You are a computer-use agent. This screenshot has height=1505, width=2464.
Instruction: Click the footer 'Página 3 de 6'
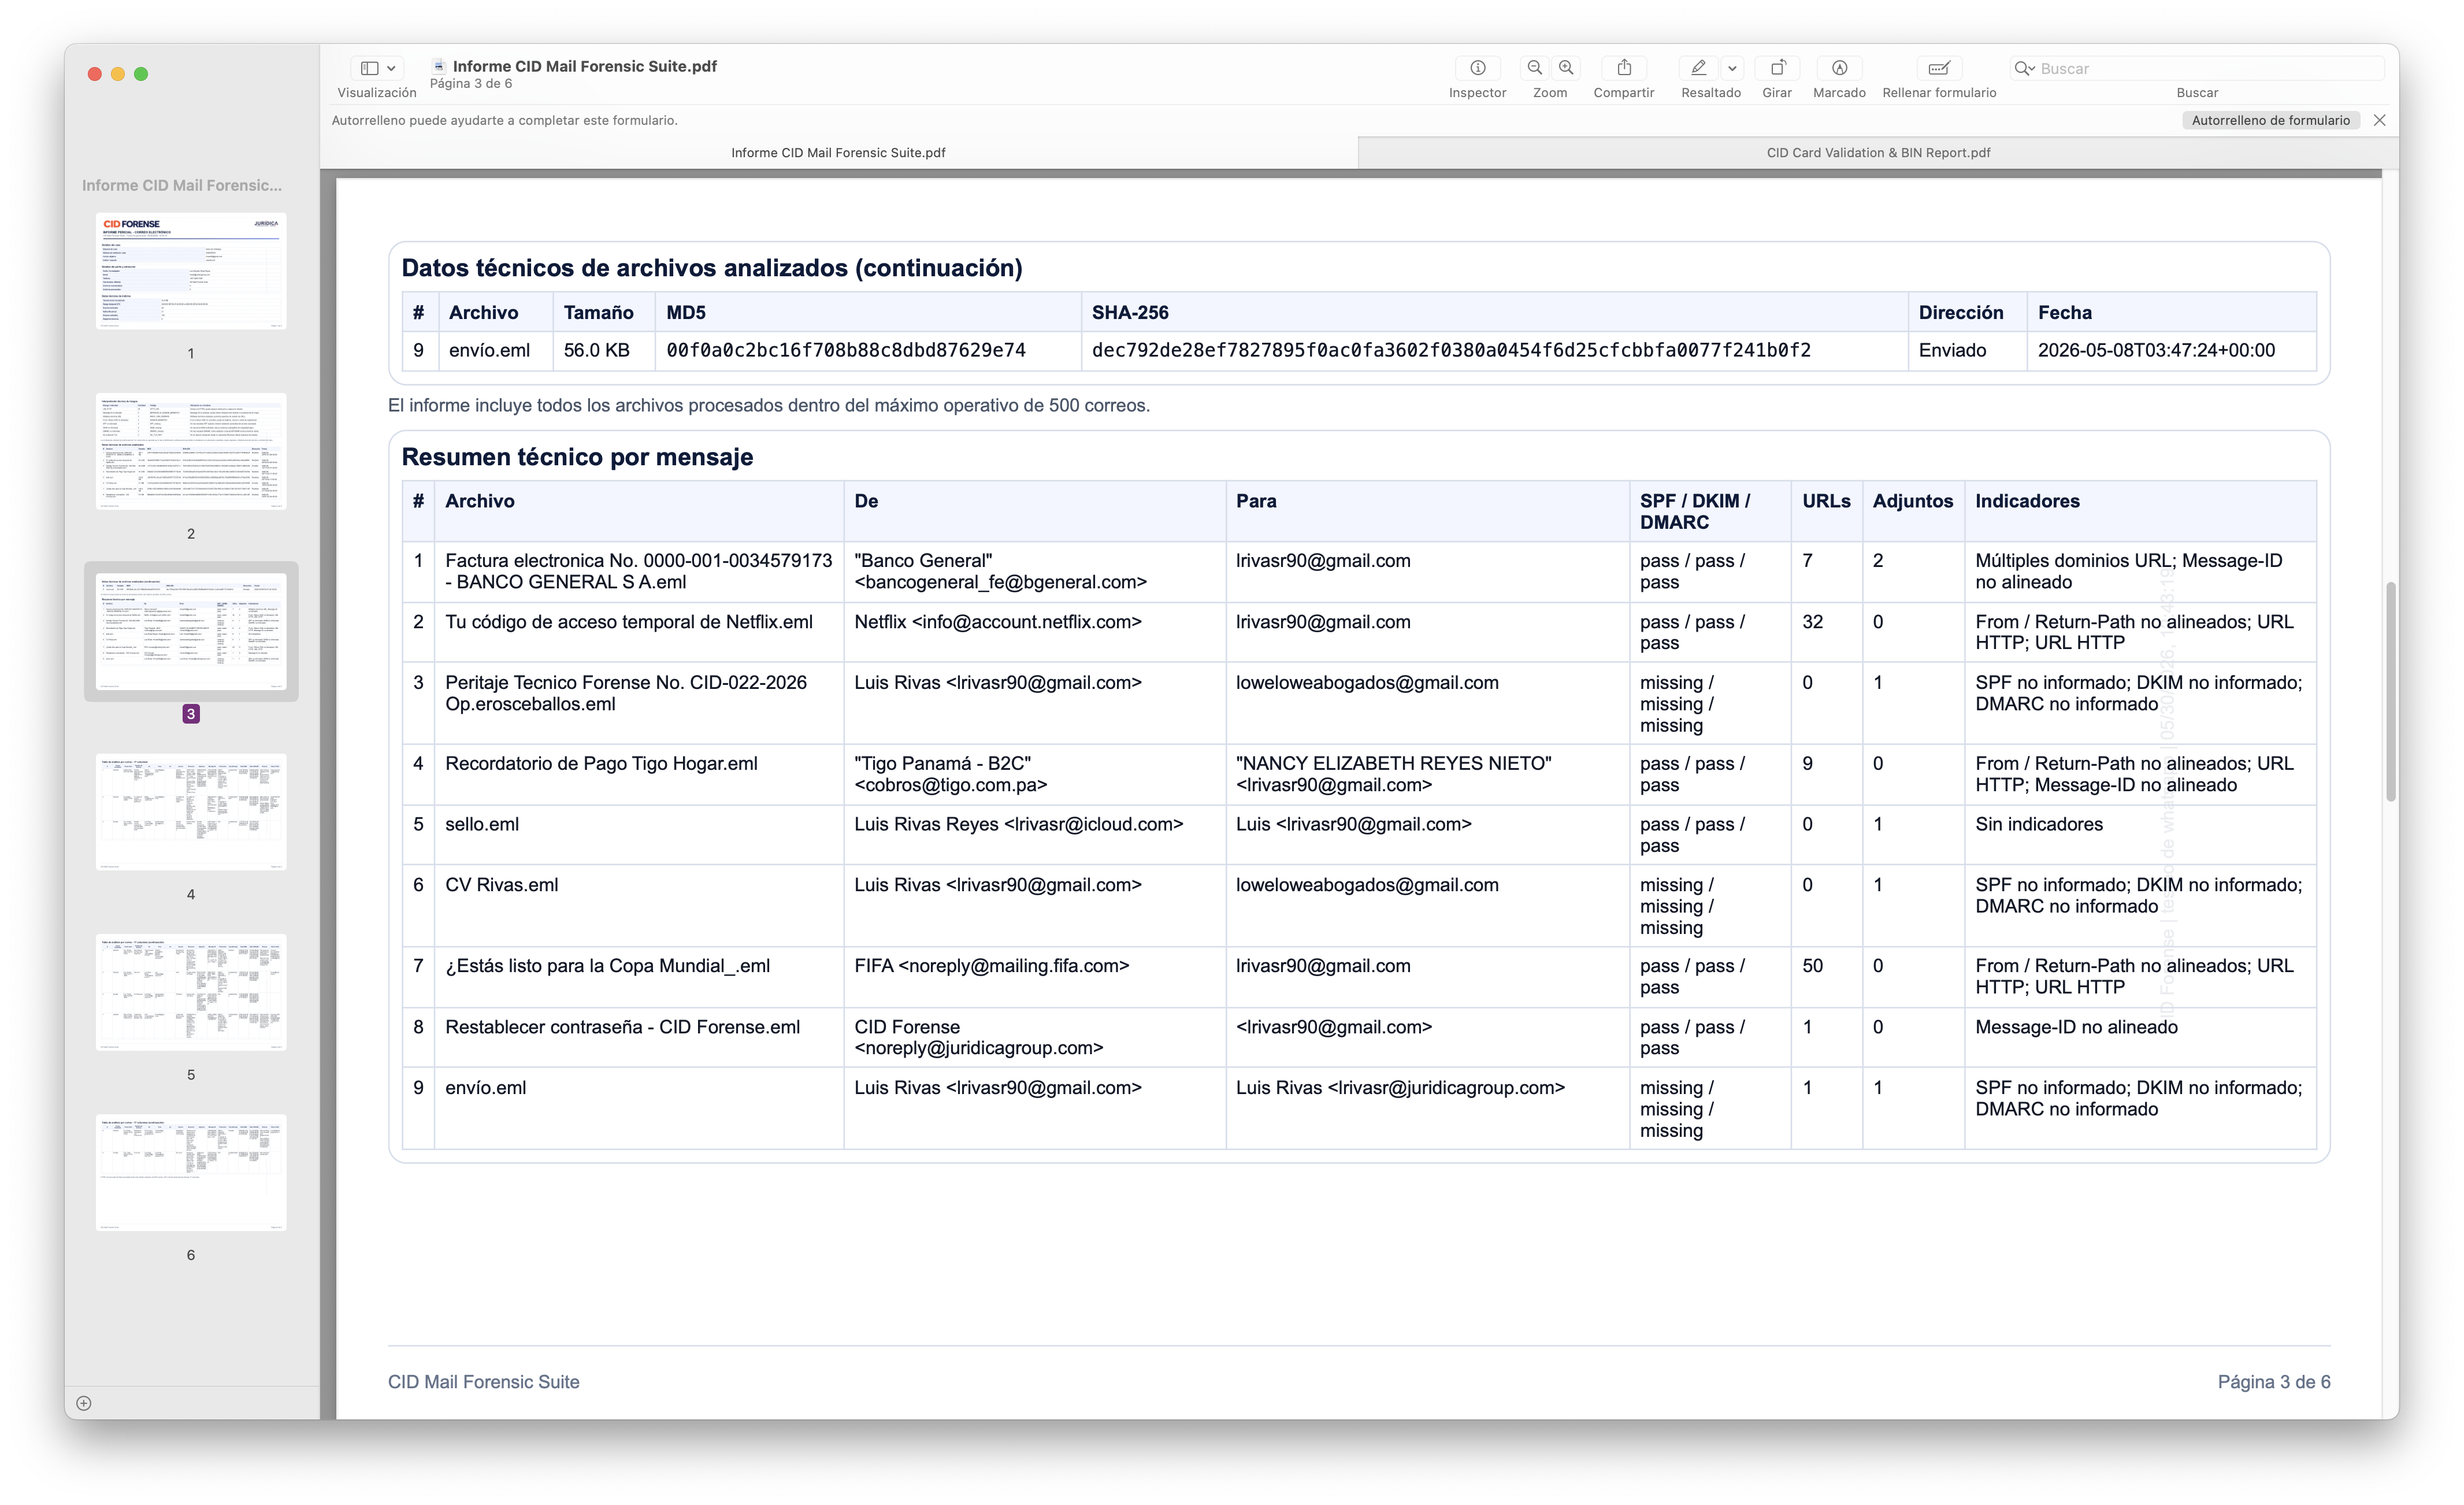click(x=2274, y=1382)
